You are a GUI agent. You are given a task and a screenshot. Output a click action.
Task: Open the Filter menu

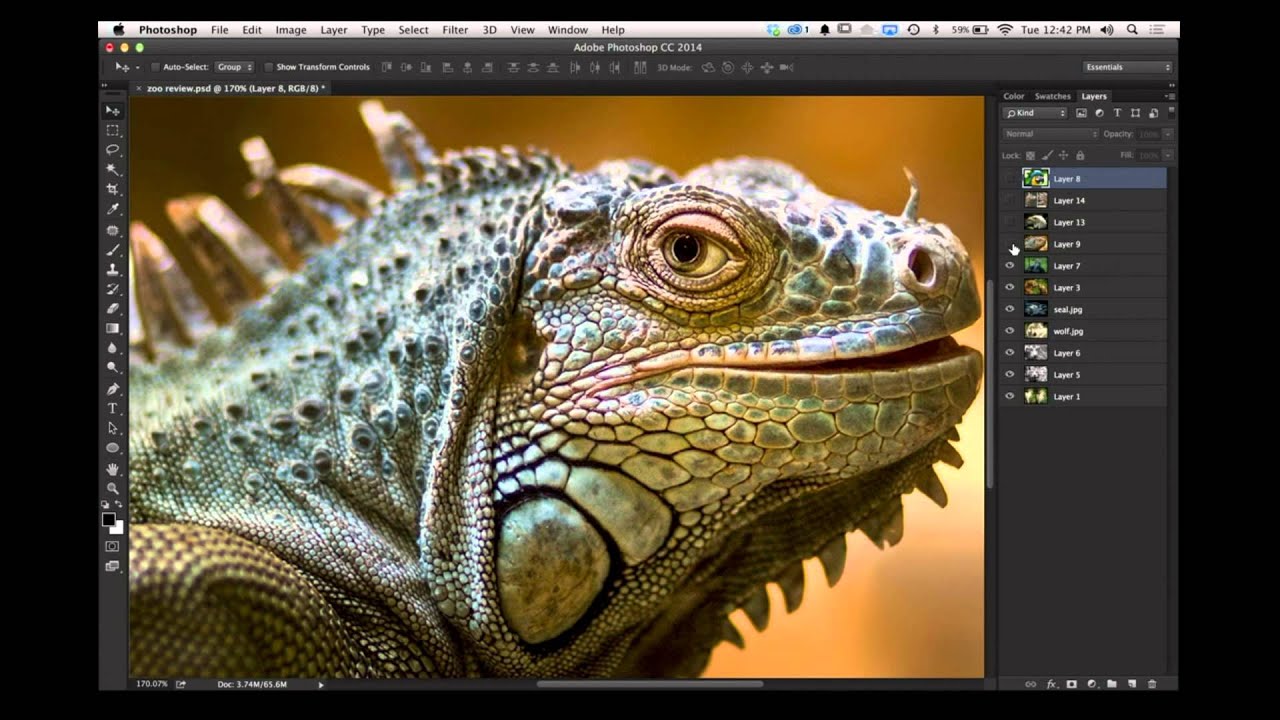[455, 30]
